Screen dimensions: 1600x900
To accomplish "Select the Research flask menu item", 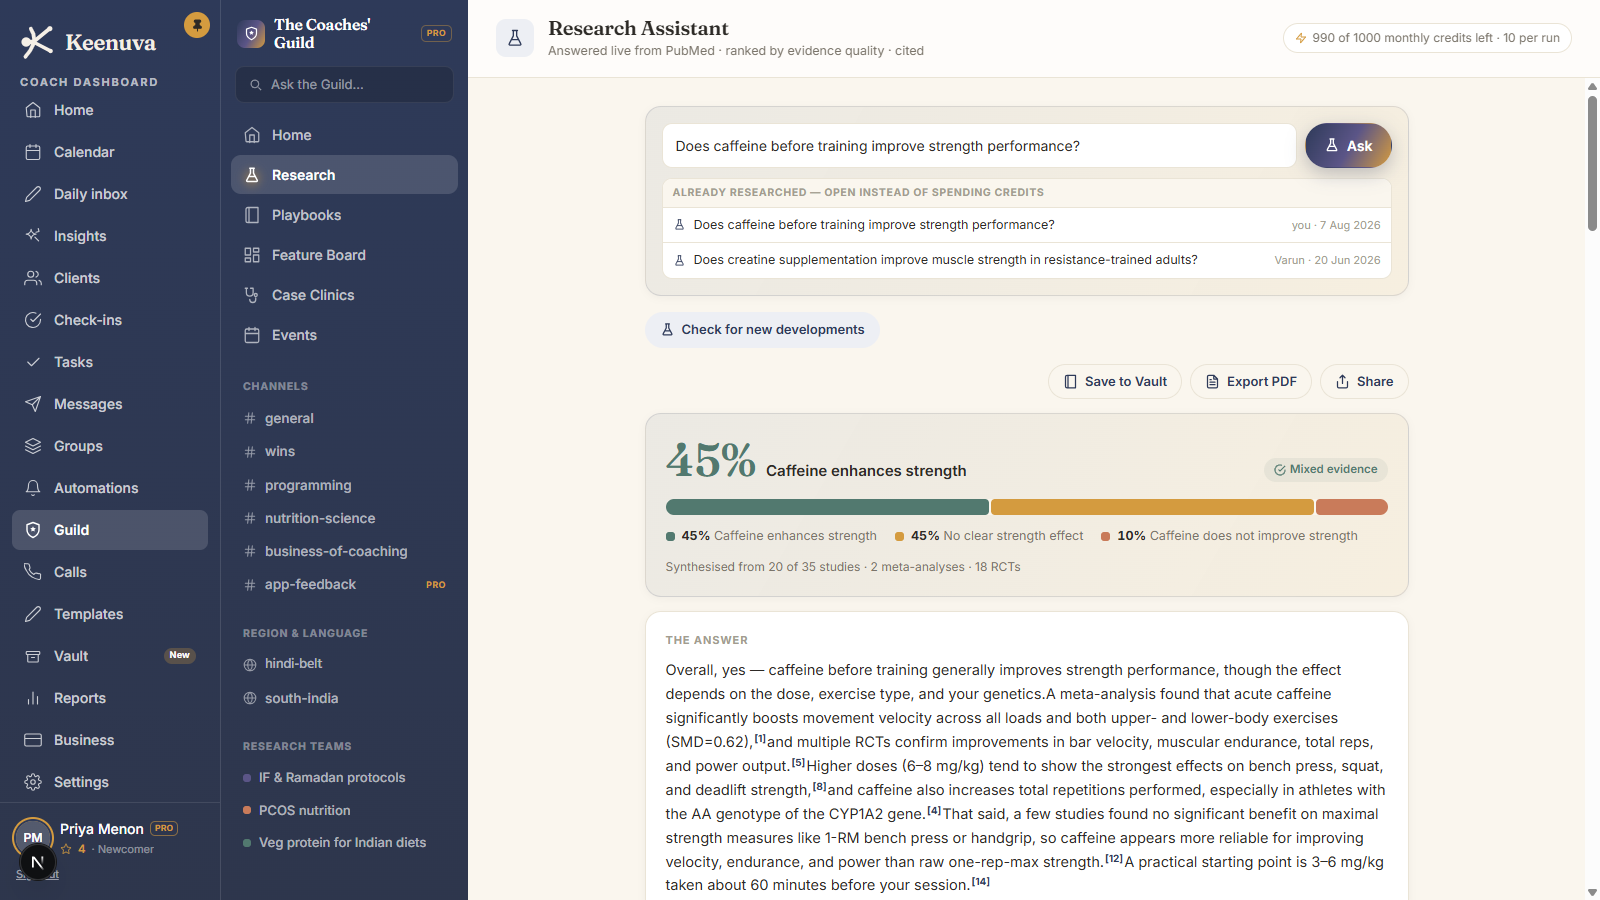I will click(344, 175).
